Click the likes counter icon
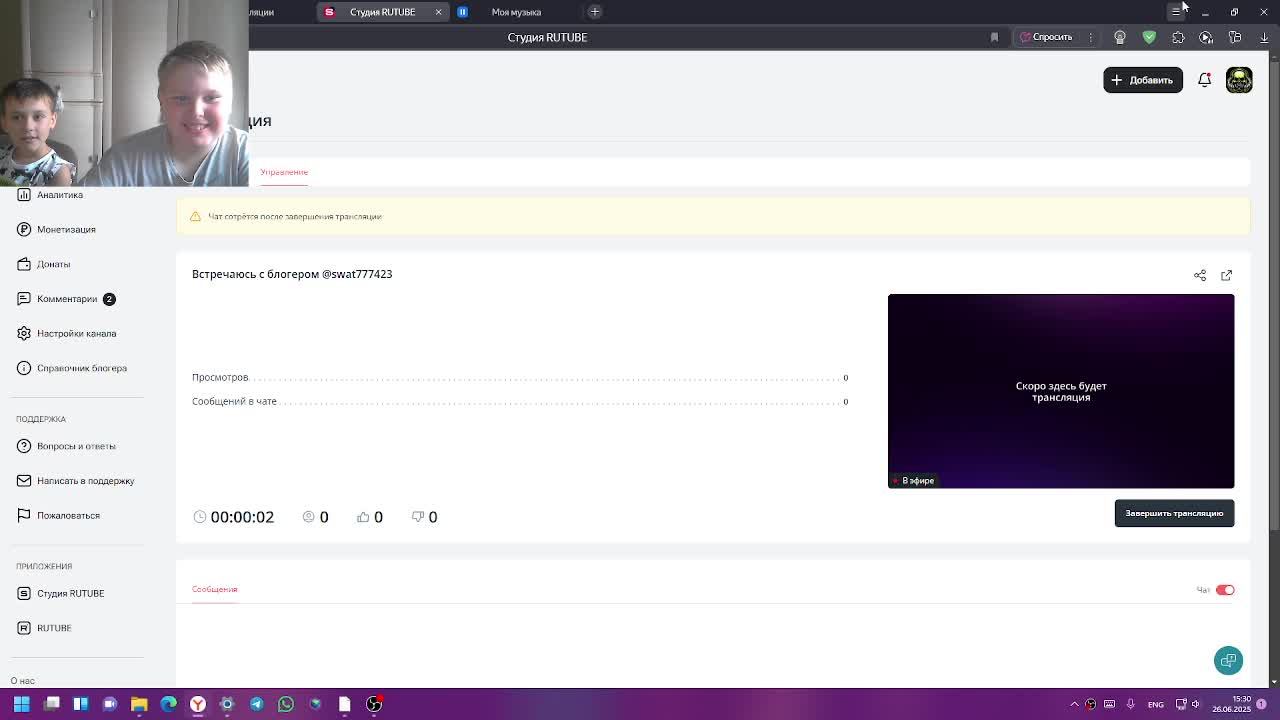The width and height of the screenshot is (1280, 720). (x=363, y=517)
